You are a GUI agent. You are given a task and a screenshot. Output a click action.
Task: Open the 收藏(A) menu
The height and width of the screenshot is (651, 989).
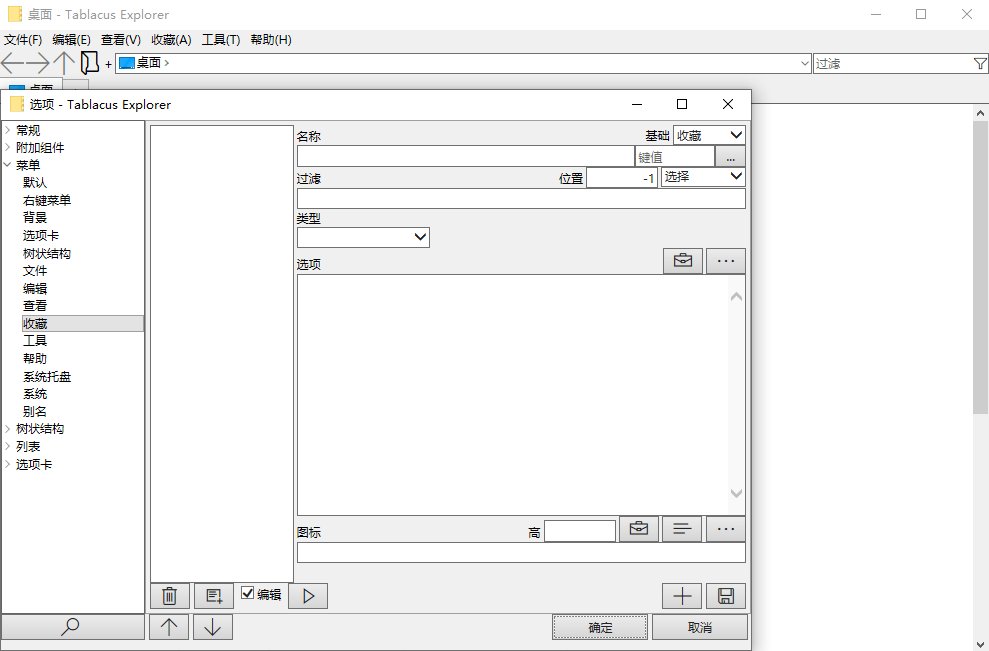(x=171, y=40)
